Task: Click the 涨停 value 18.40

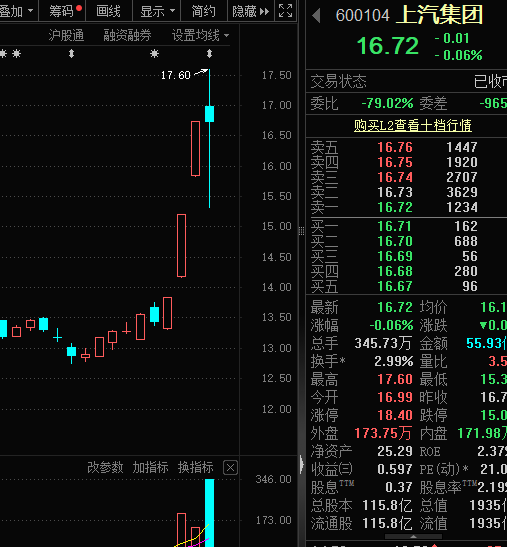Action: [395, 415]
